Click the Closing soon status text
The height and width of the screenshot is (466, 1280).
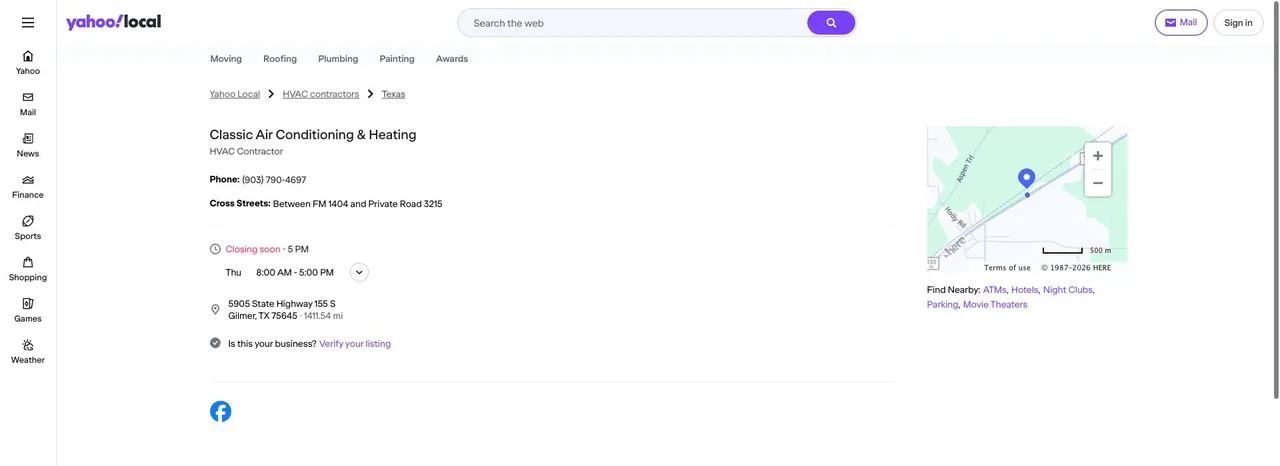[253, 249]
